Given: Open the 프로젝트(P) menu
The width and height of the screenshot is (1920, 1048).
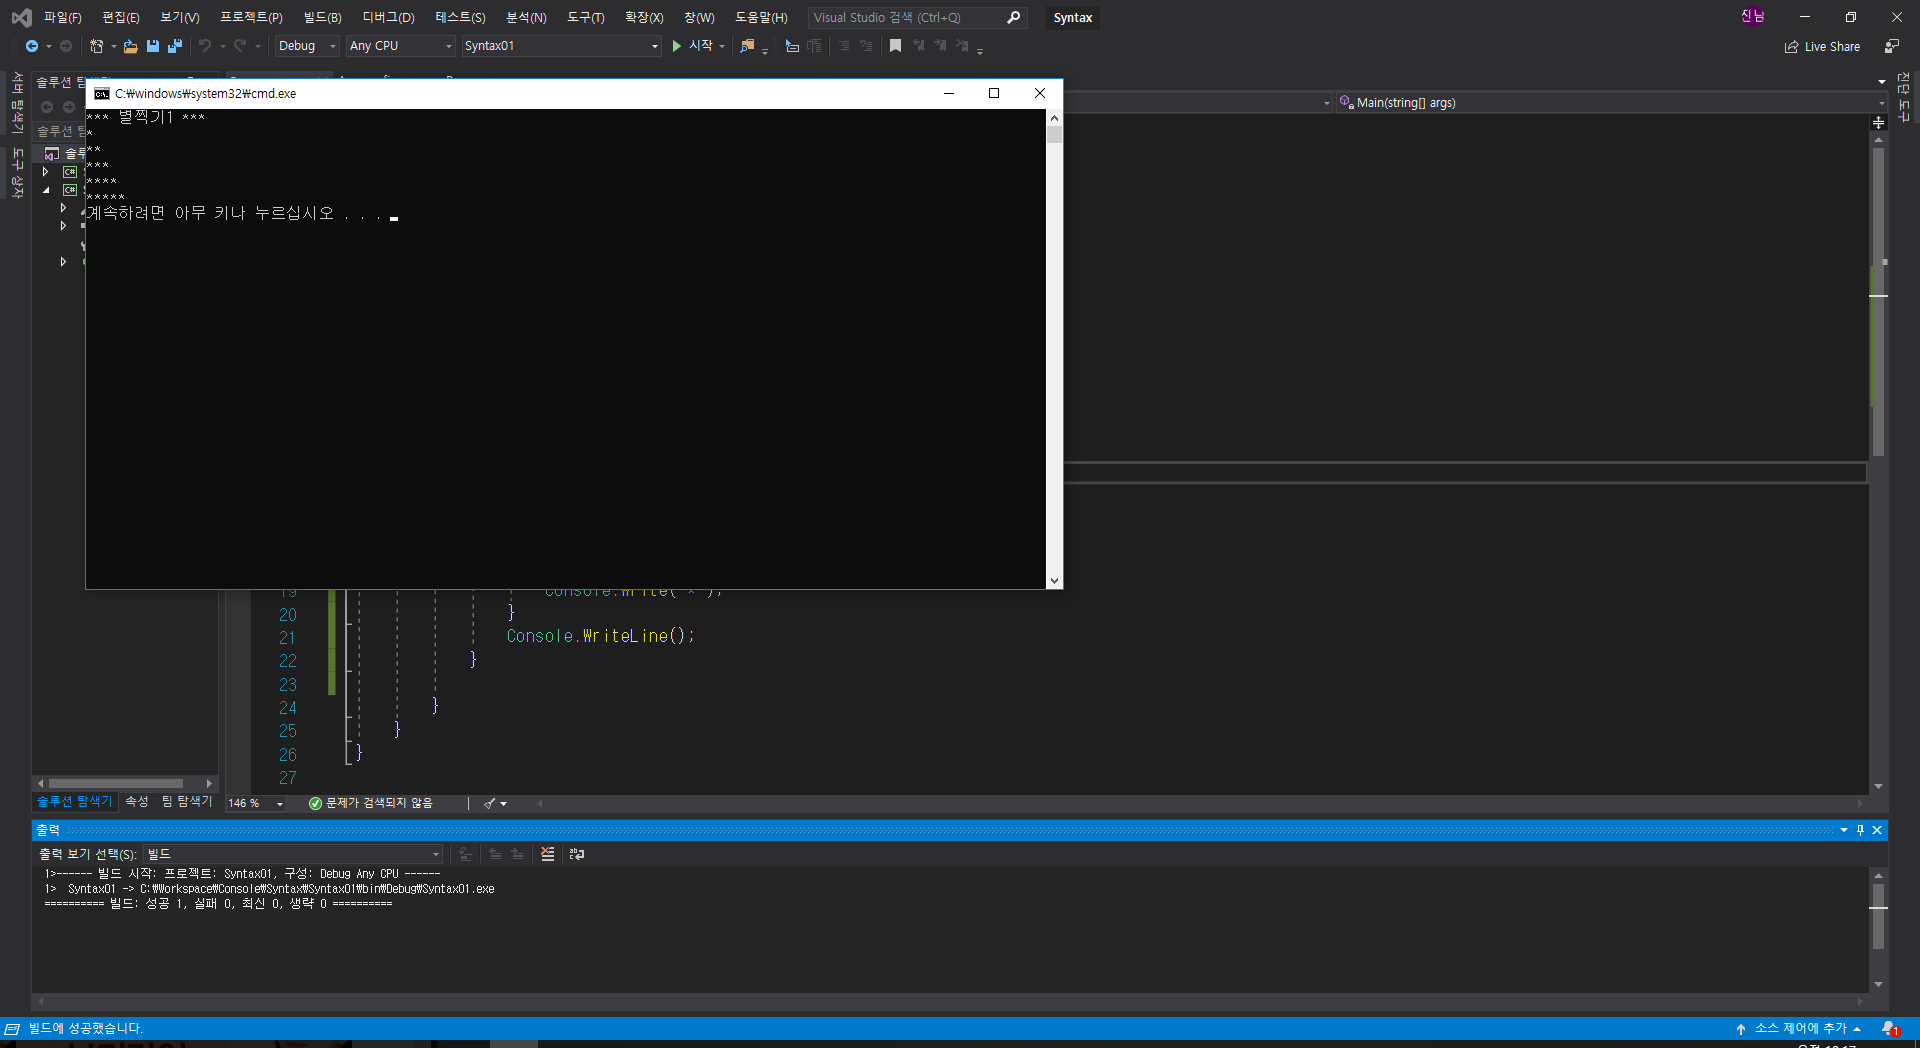Looking at the screenshot, I should (x=251, y=17).
